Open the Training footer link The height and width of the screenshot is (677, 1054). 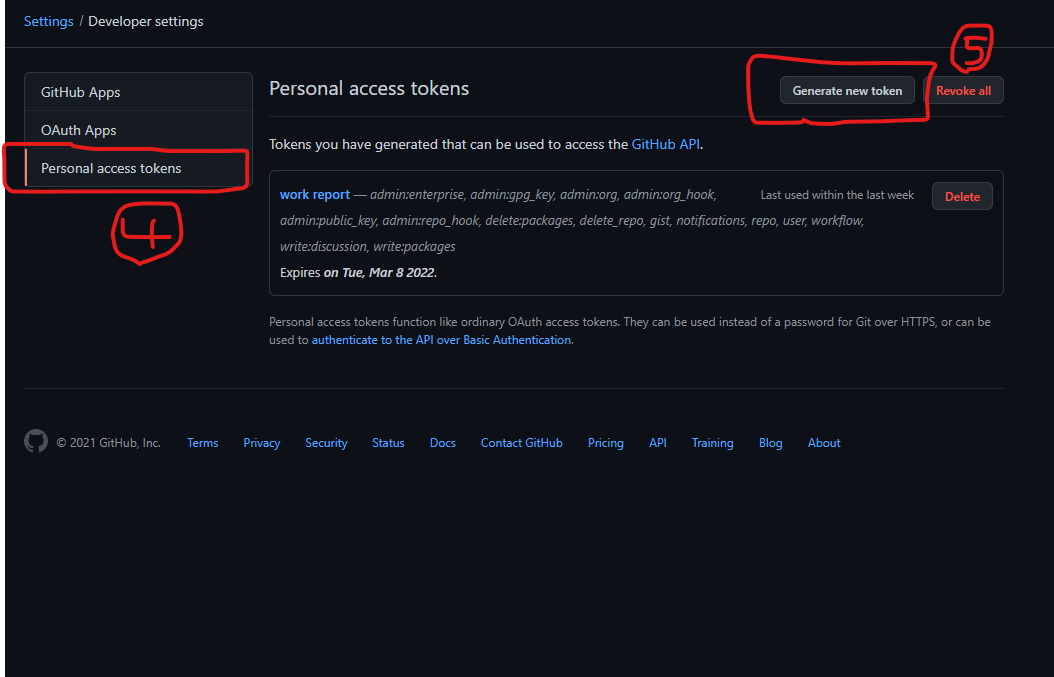click(713, 443)
